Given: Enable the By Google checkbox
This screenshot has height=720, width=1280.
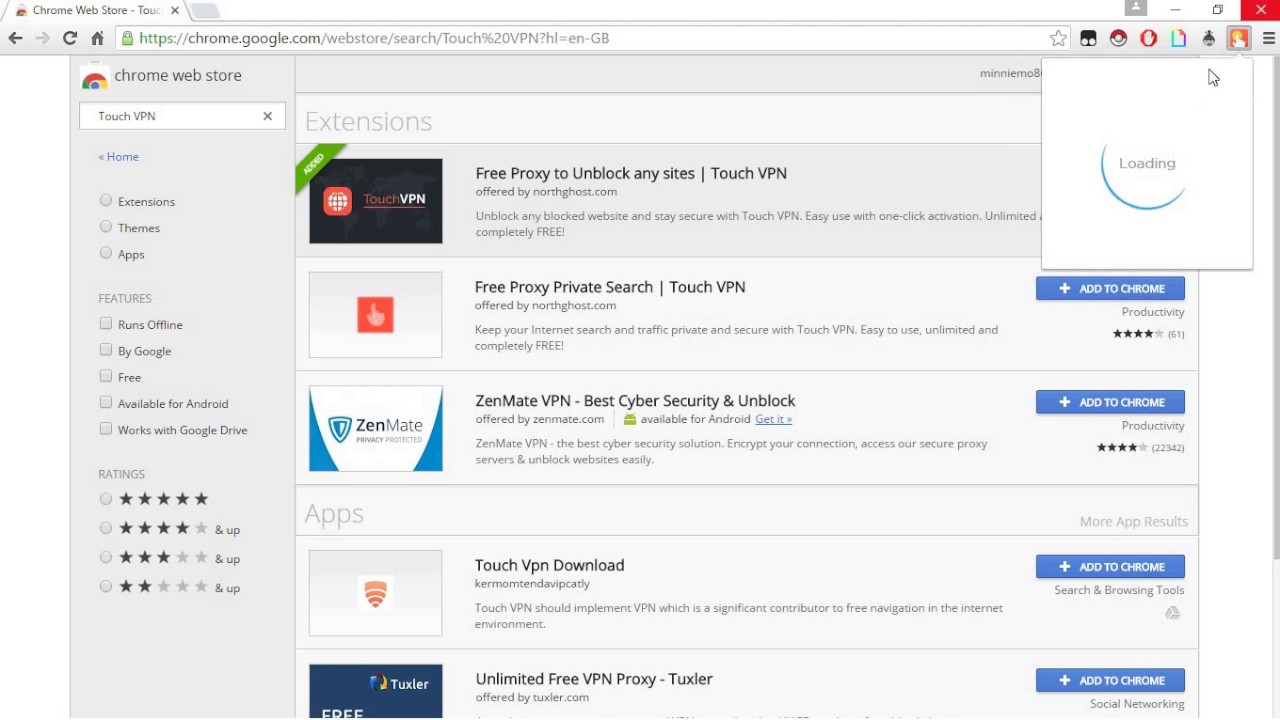Looking at the screenshot, I should [x=106, y=350].
